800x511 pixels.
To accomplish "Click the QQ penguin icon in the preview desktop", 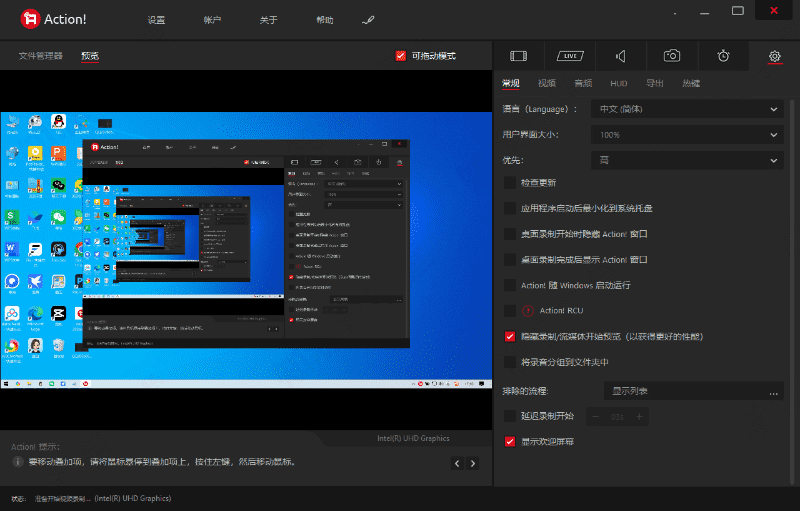I will coord(58,122).
